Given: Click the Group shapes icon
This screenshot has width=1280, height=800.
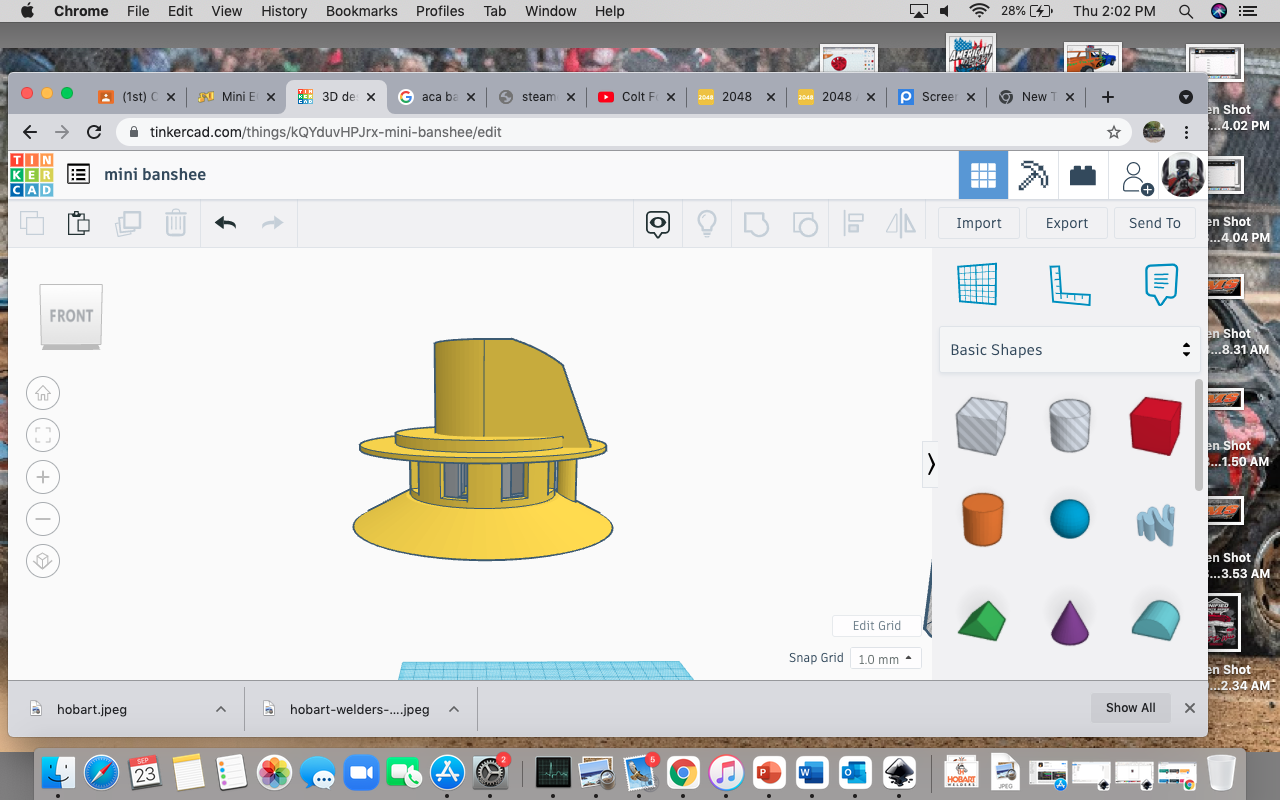Looking at the screenshot, I should point(756,223).
